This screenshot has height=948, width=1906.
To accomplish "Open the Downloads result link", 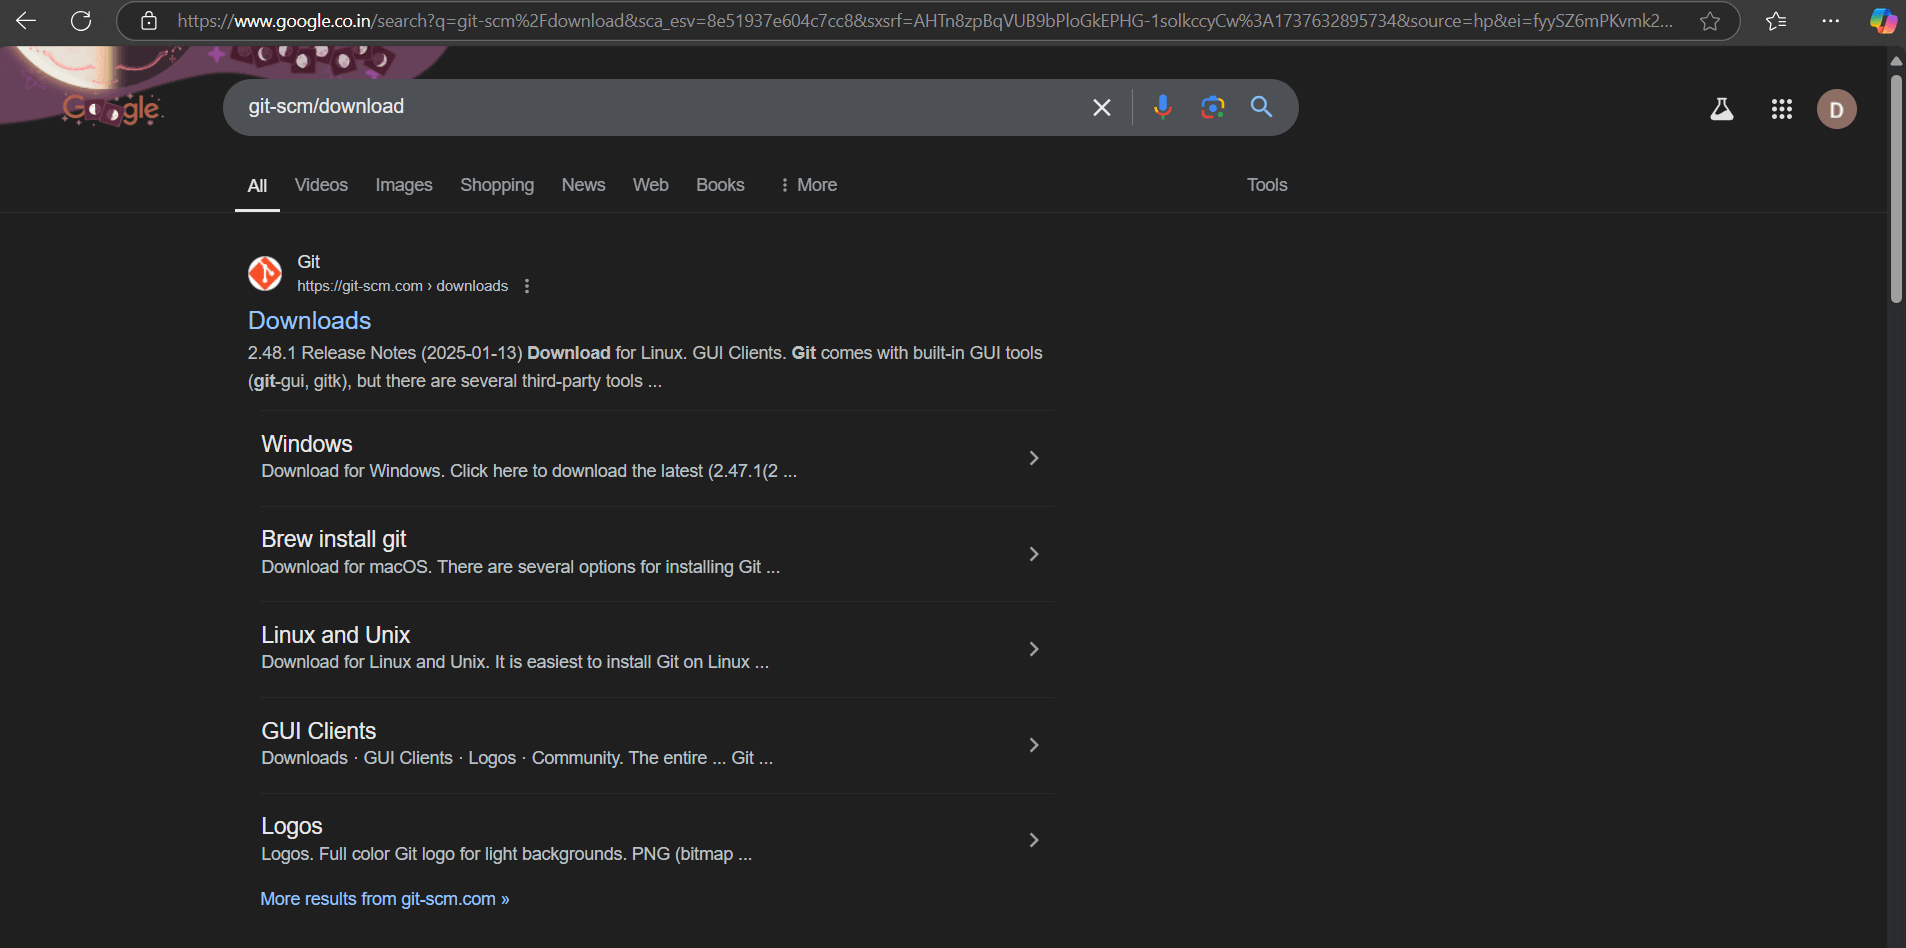I will [309, 321].
